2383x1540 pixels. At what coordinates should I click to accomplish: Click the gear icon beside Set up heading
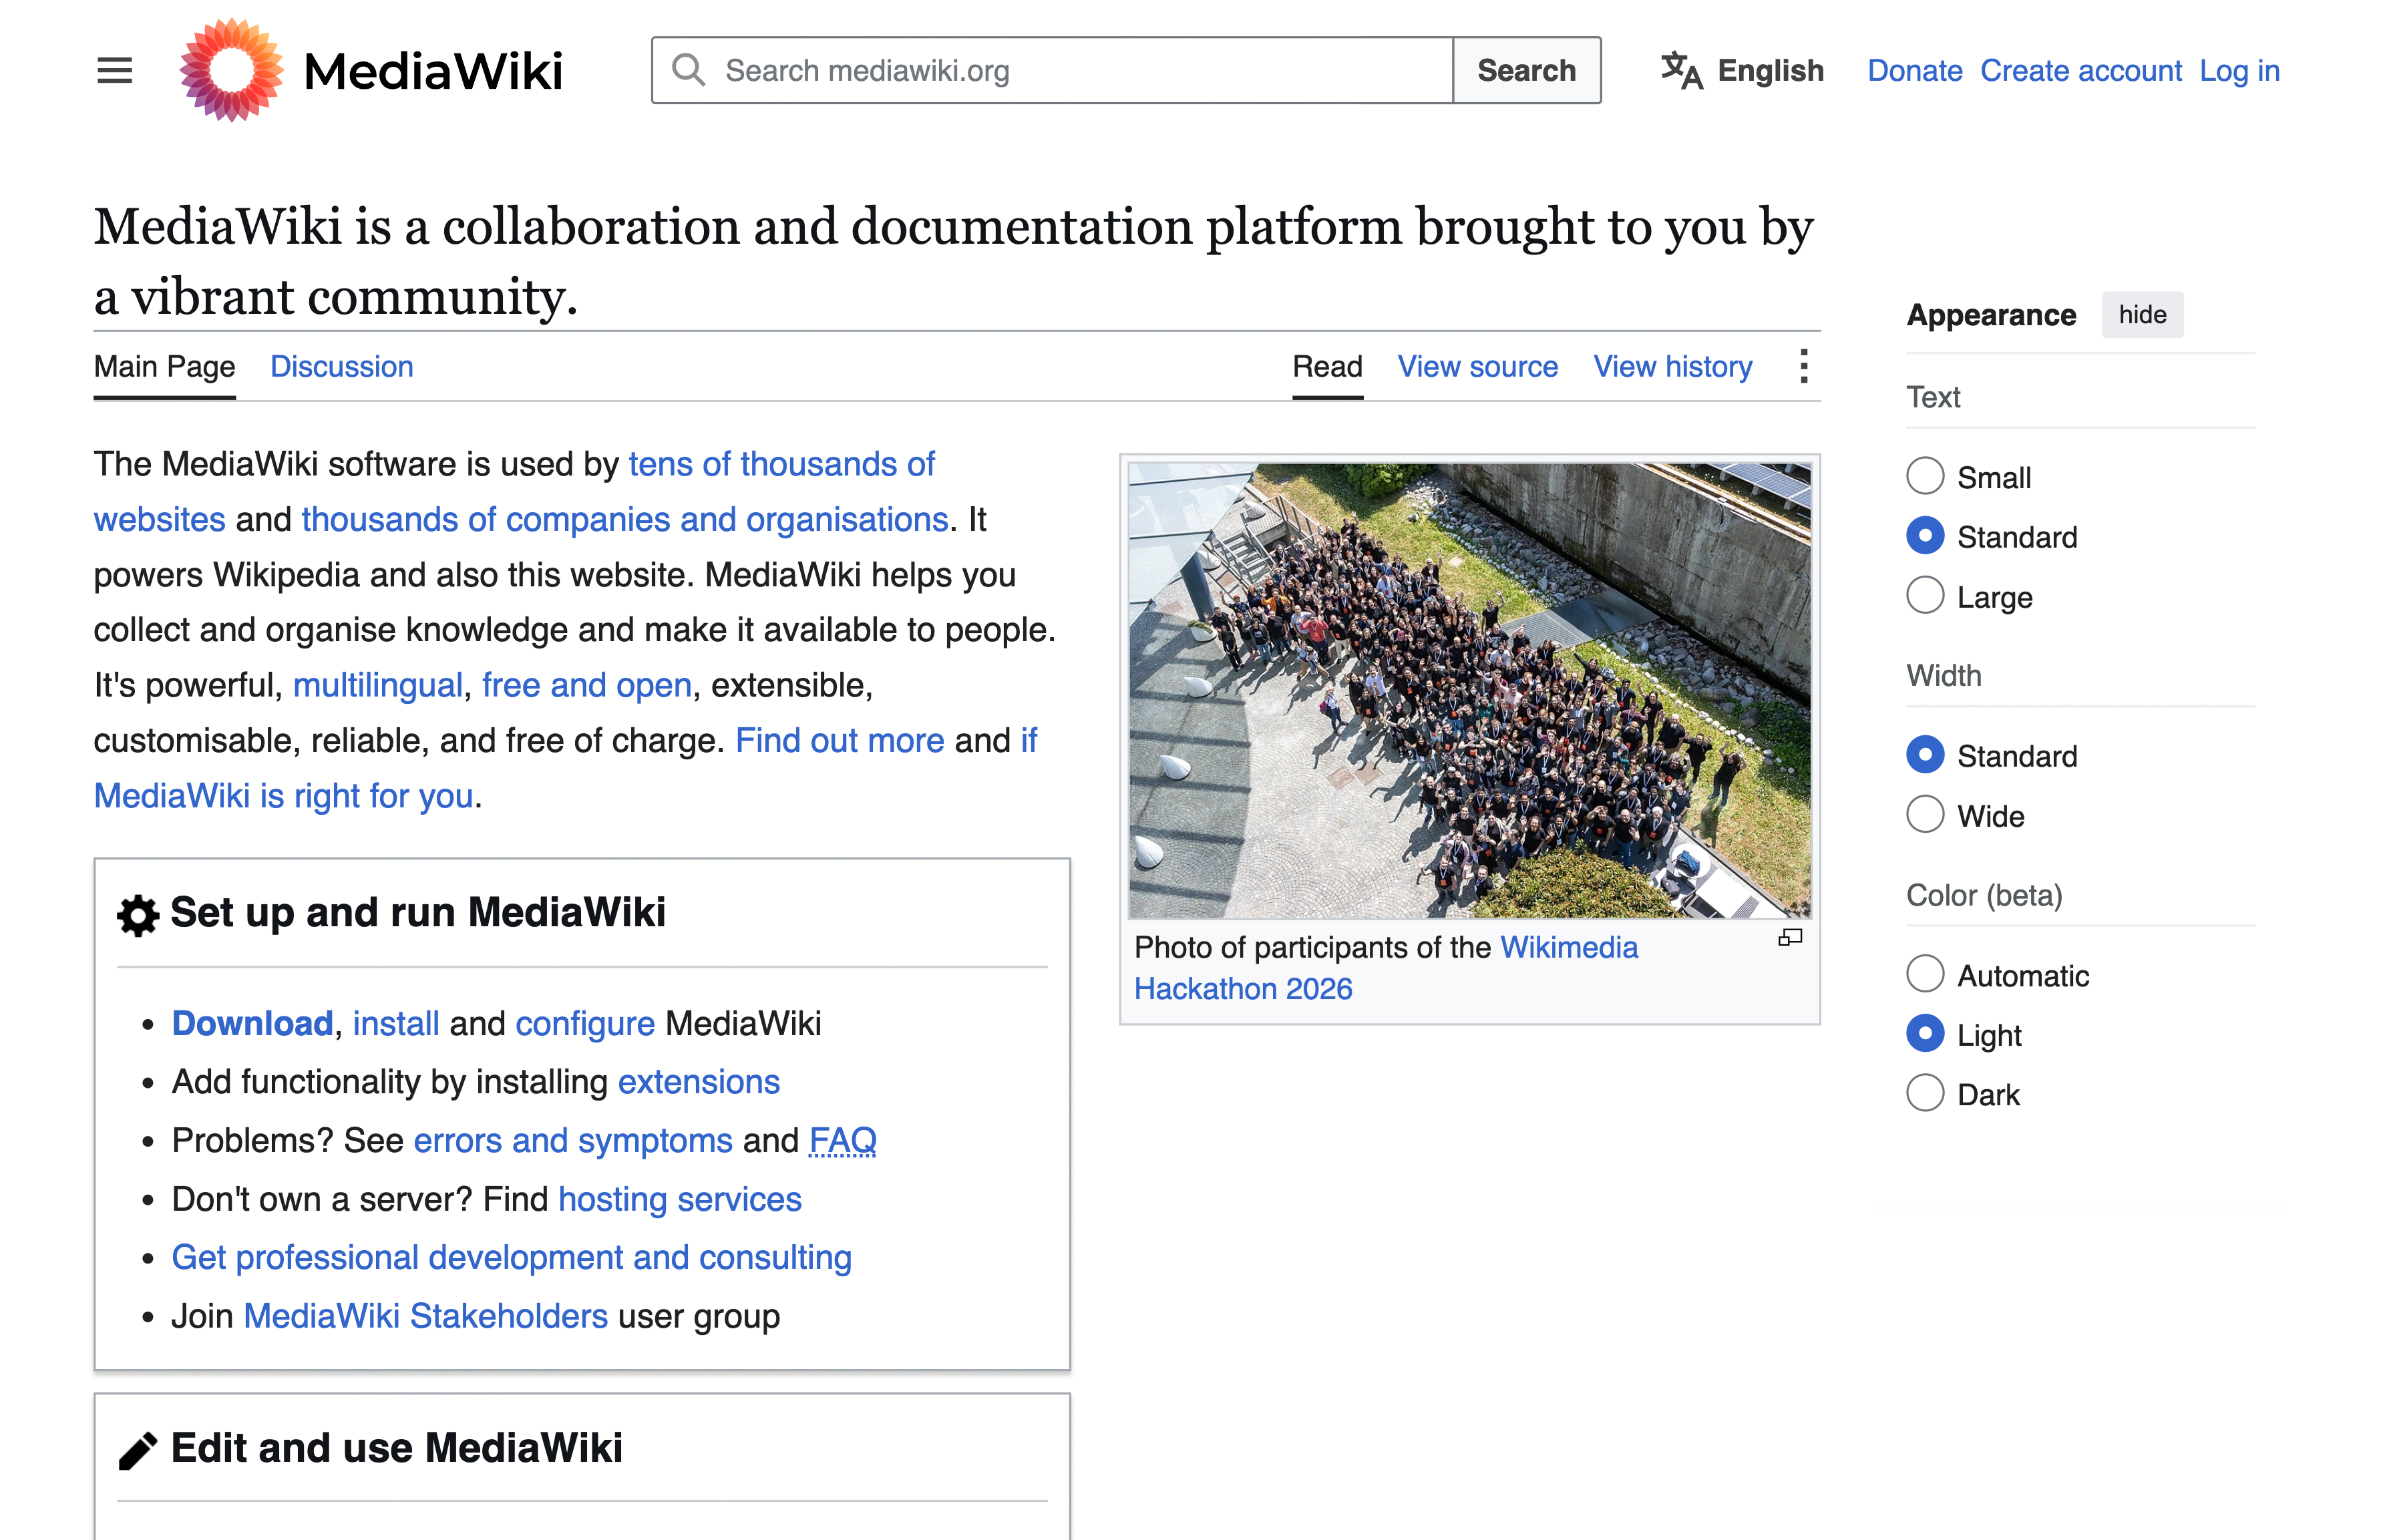pyautogui.click(x=138, y=914)
